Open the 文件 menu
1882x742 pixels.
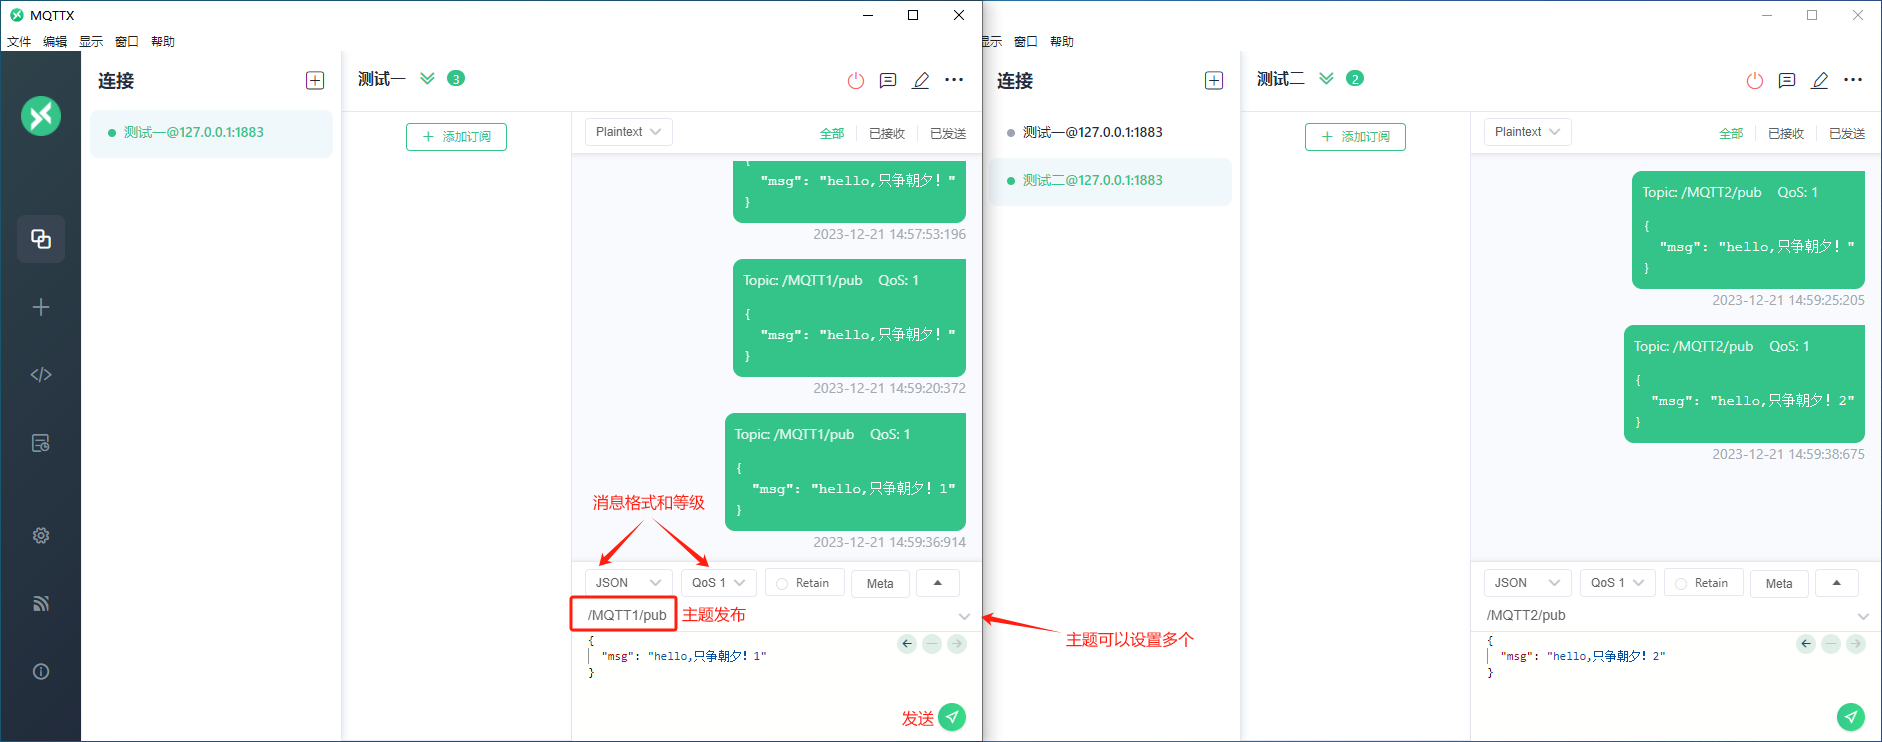point(19,41)
